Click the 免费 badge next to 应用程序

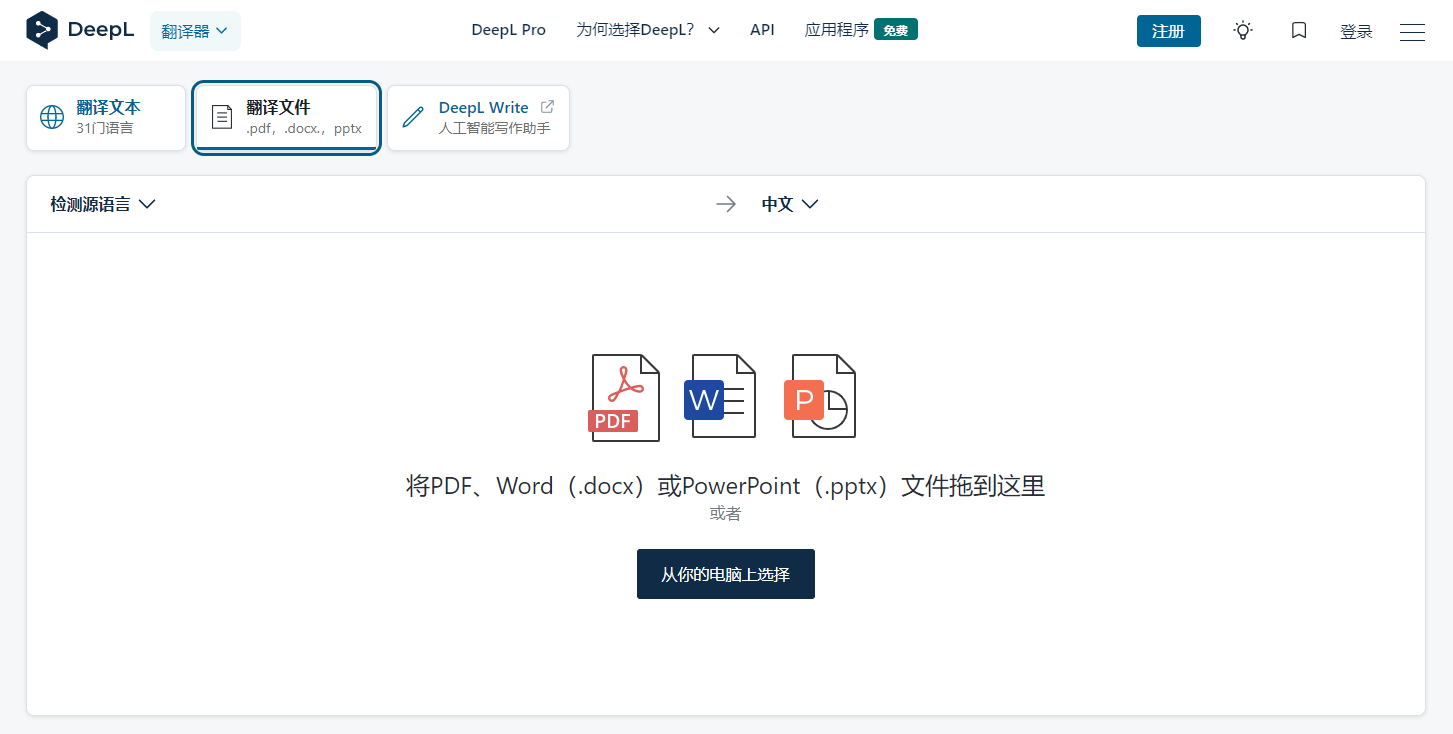[x=896, y=30]
